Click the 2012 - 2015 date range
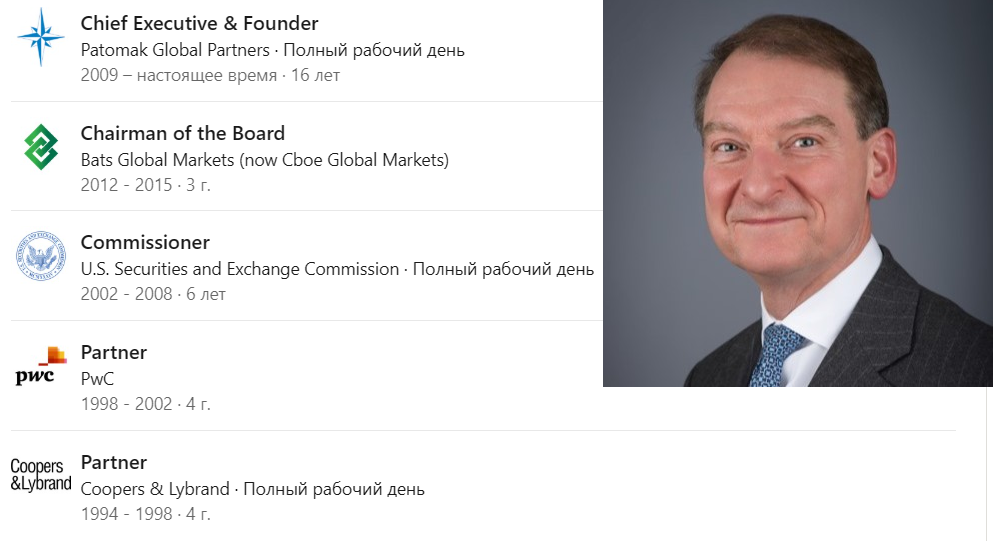Image resolution: width=995 pixels, height=541 pixels. point(123,185)
